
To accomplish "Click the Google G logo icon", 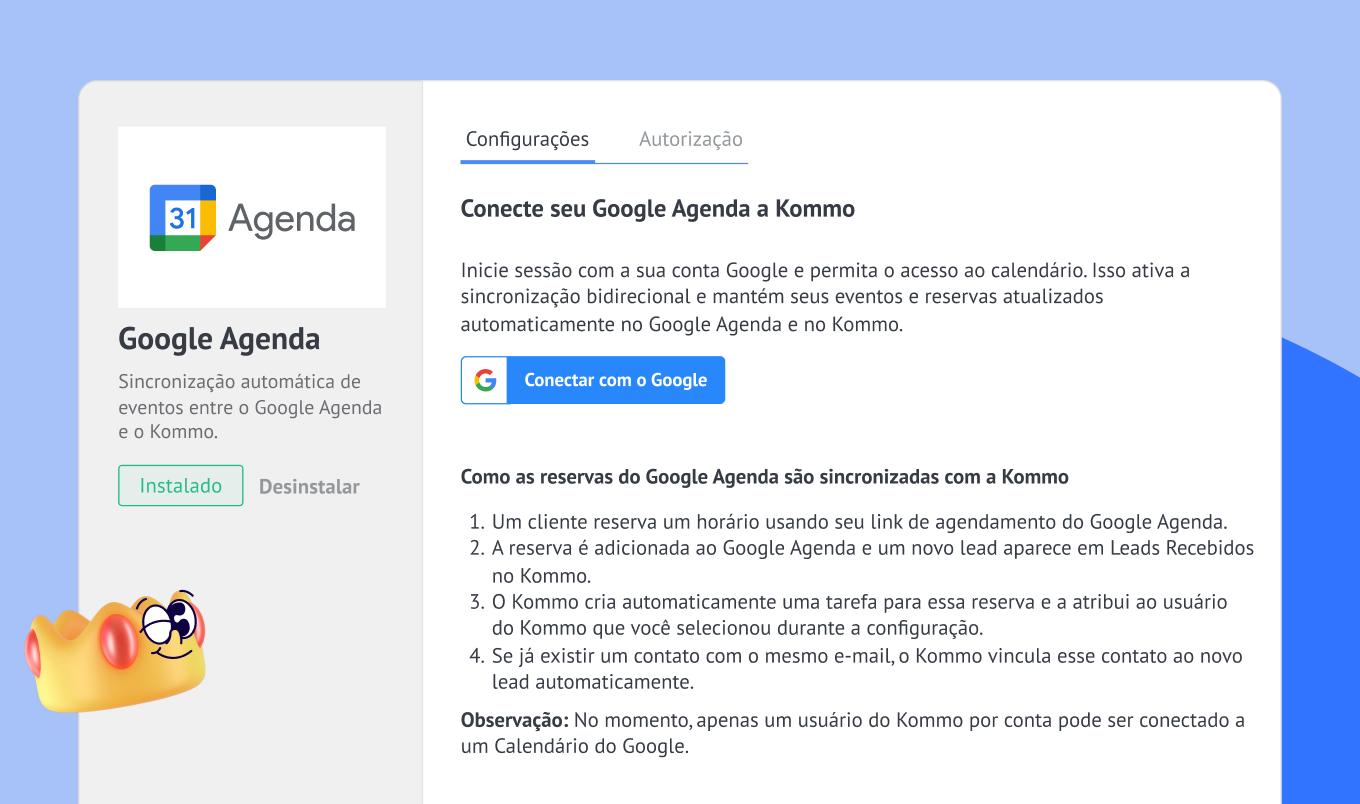I will coord(485,380).
